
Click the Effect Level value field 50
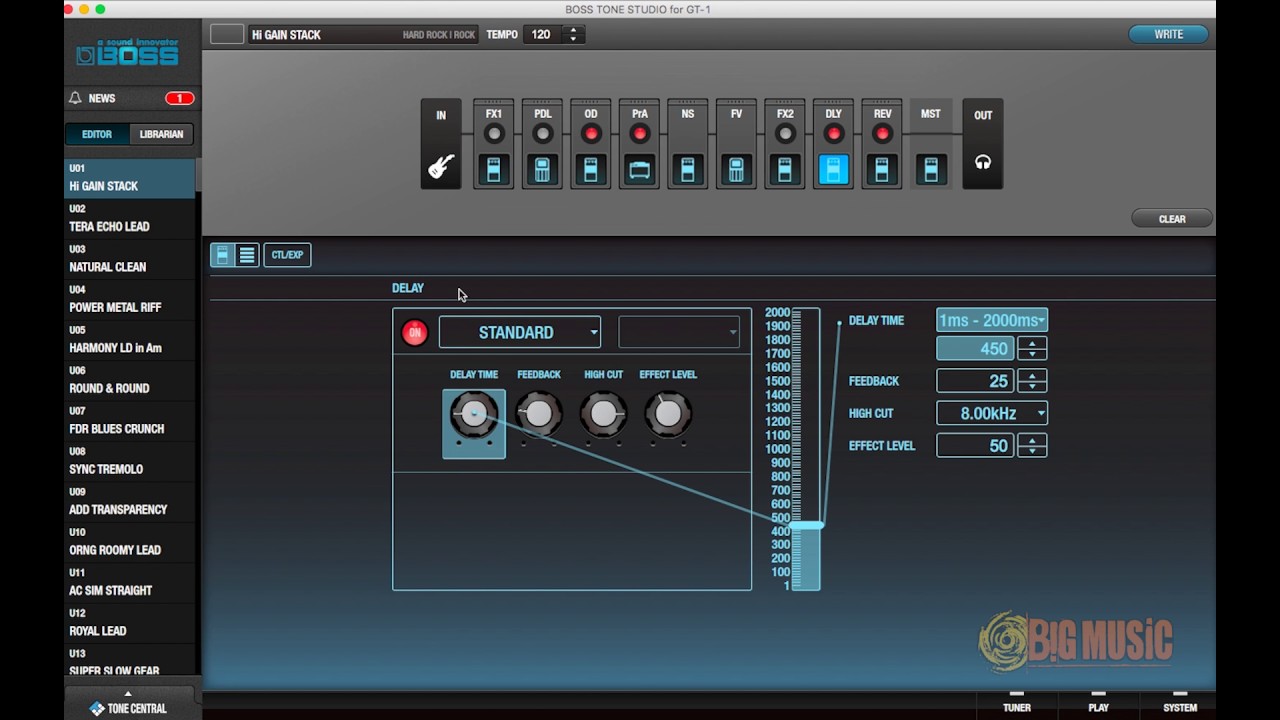(x=975, y=445)
